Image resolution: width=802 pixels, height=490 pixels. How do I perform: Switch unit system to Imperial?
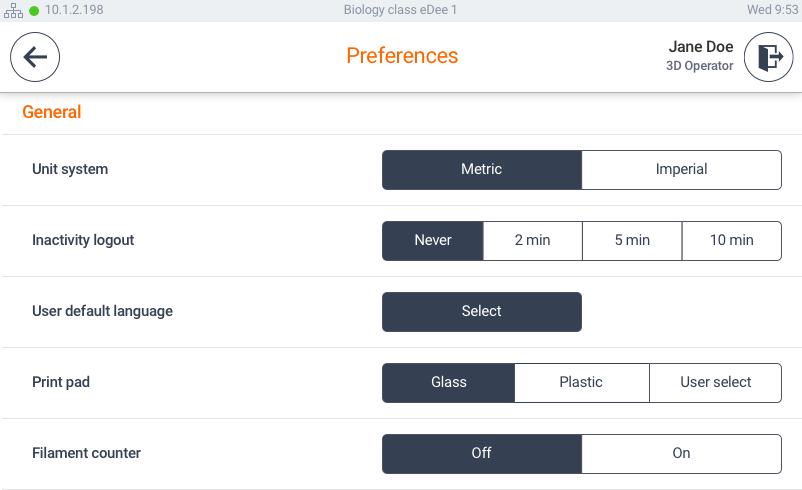pos(681,170)
